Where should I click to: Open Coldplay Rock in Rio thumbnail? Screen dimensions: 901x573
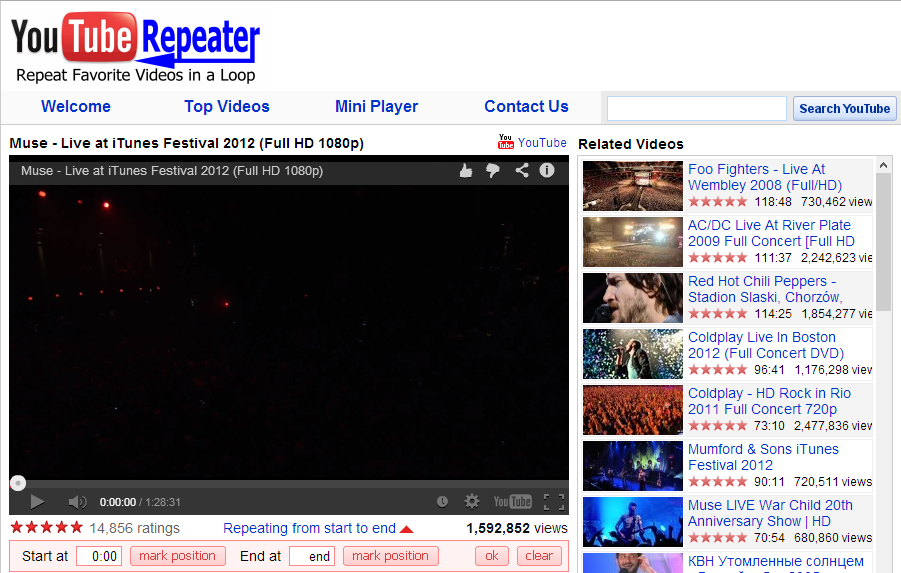633,410
